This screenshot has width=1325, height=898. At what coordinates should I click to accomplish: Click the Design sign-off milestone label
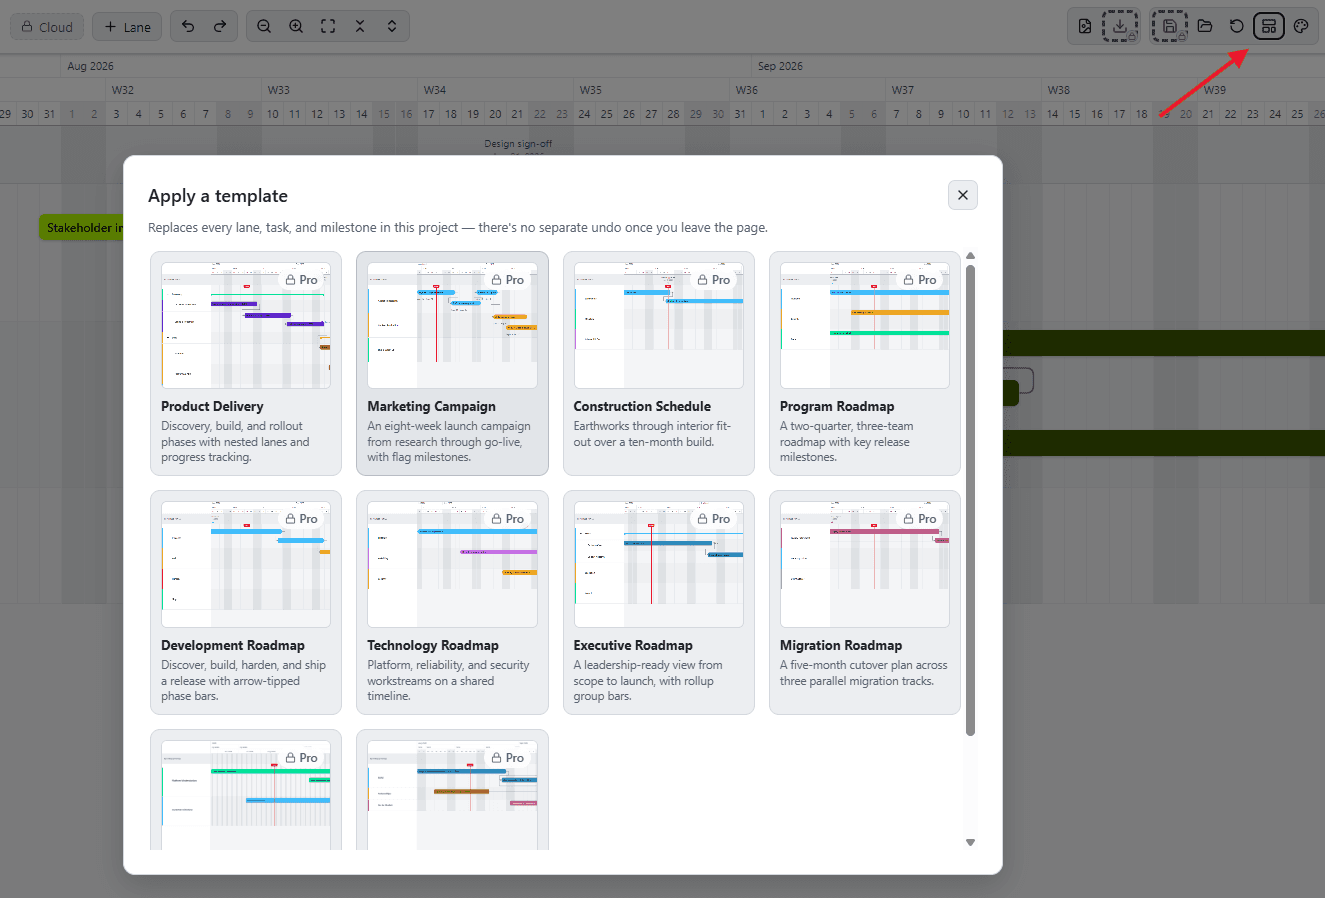518,144
